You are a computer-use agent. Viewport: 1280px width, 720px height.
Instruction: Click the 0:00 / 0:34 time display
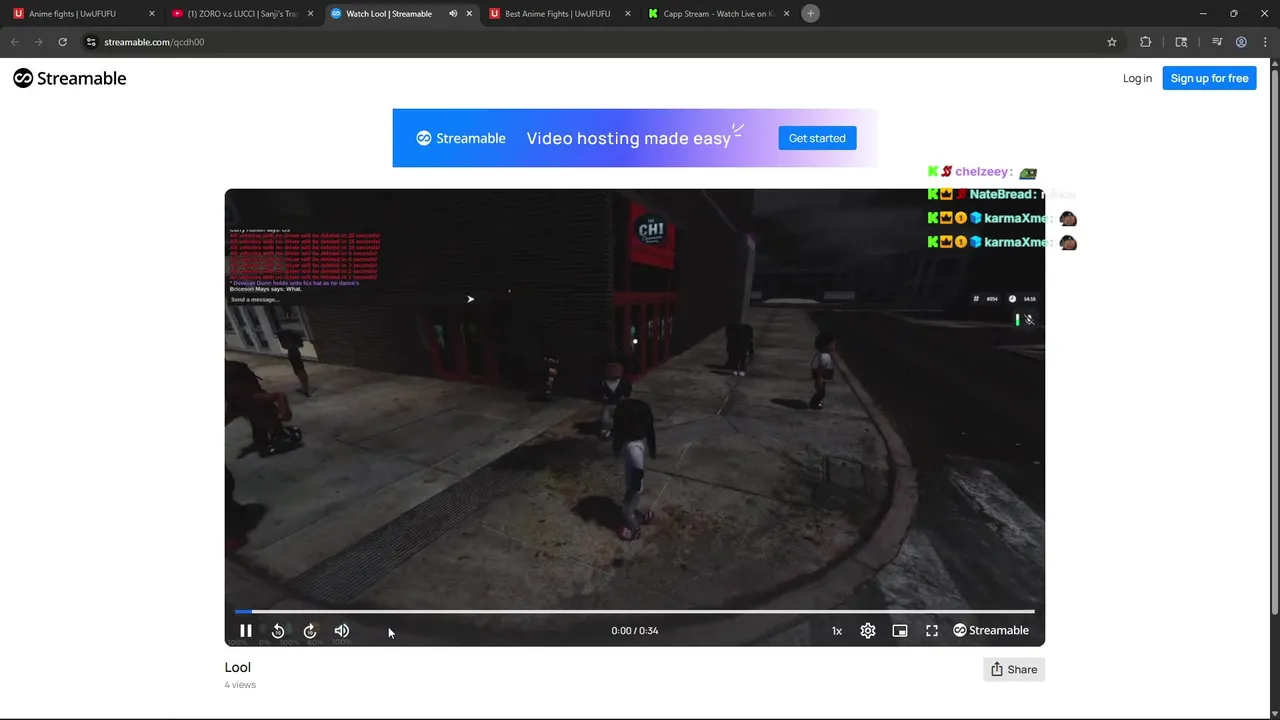(635, 631)
